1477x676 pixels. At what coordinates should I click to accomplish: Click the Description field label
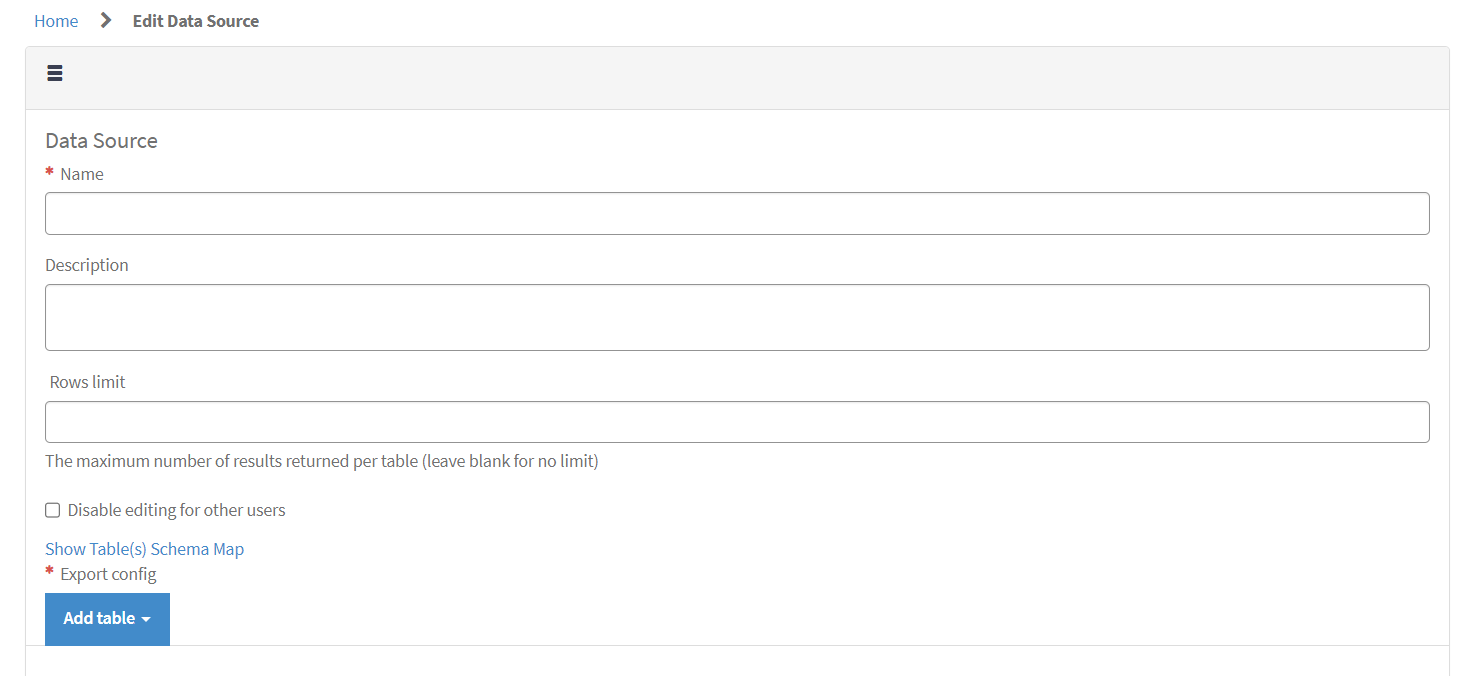tap(87, 265)
